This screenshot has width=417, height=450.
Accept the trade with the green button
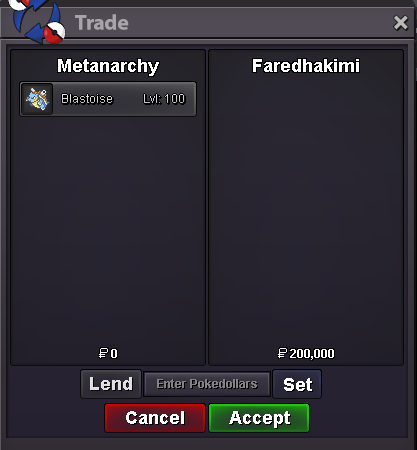259,418
